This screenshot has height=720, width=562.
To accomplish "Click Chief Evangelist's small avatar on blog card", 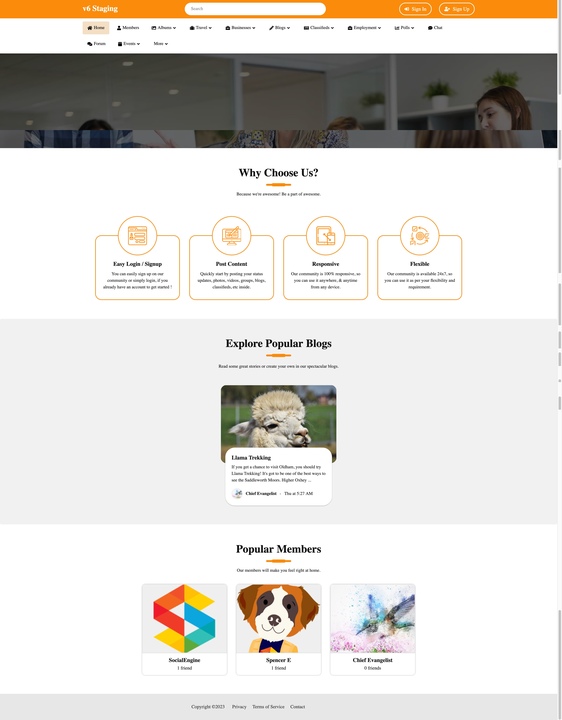I will tap(237, 494).
